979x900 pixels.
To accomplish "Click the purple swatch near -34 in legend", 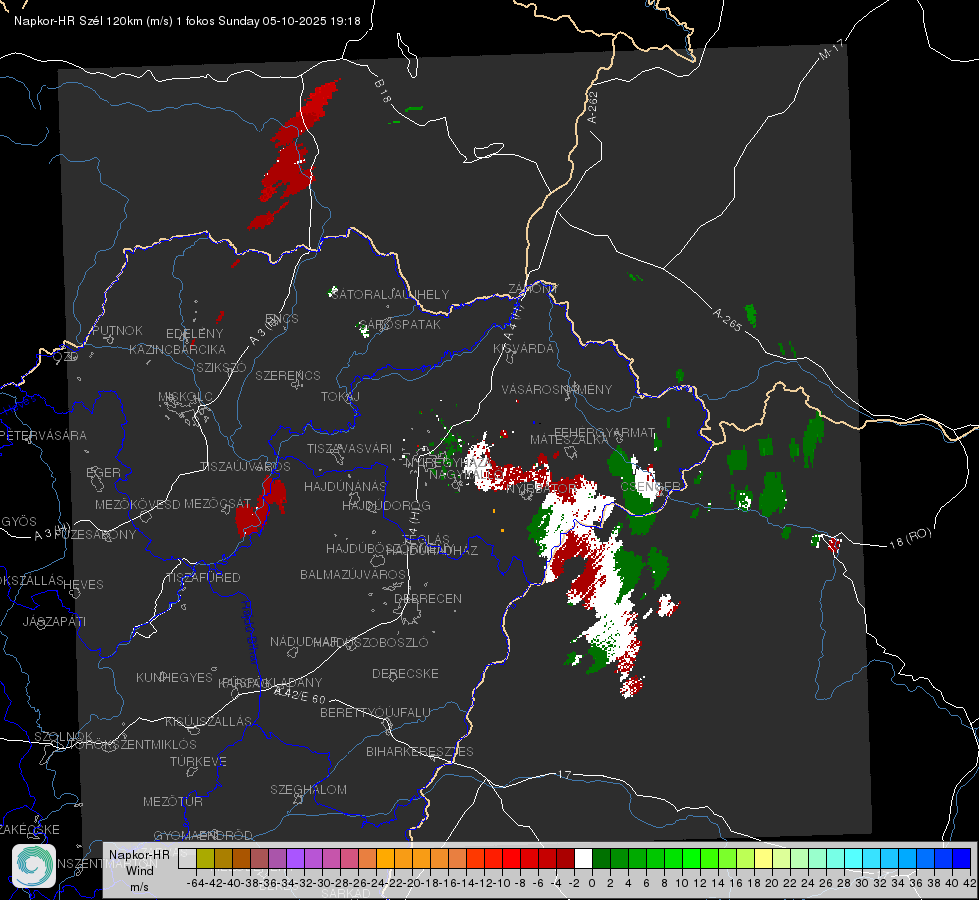I will click(295, 858).
